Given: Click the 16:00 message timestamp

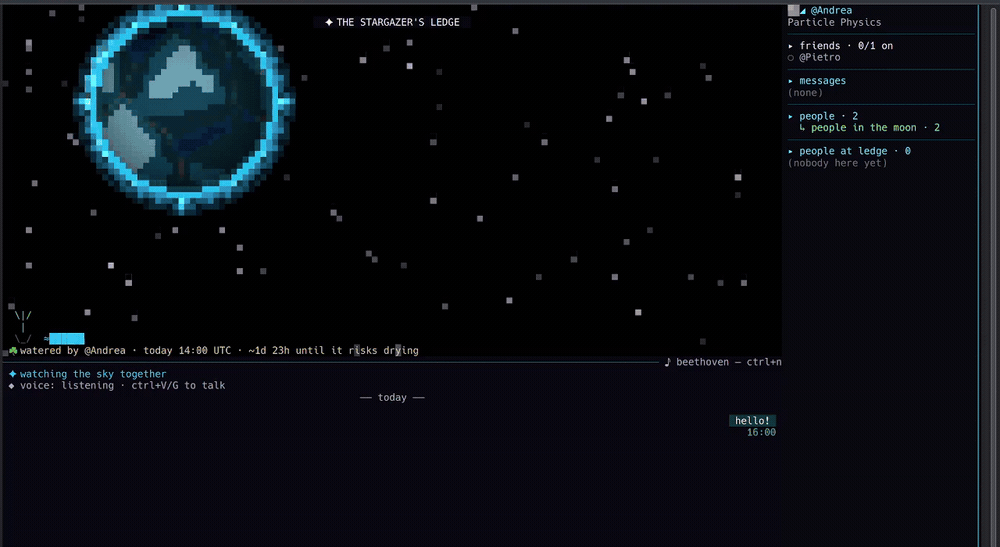Looking at the screenshot, I should point(761,432).
